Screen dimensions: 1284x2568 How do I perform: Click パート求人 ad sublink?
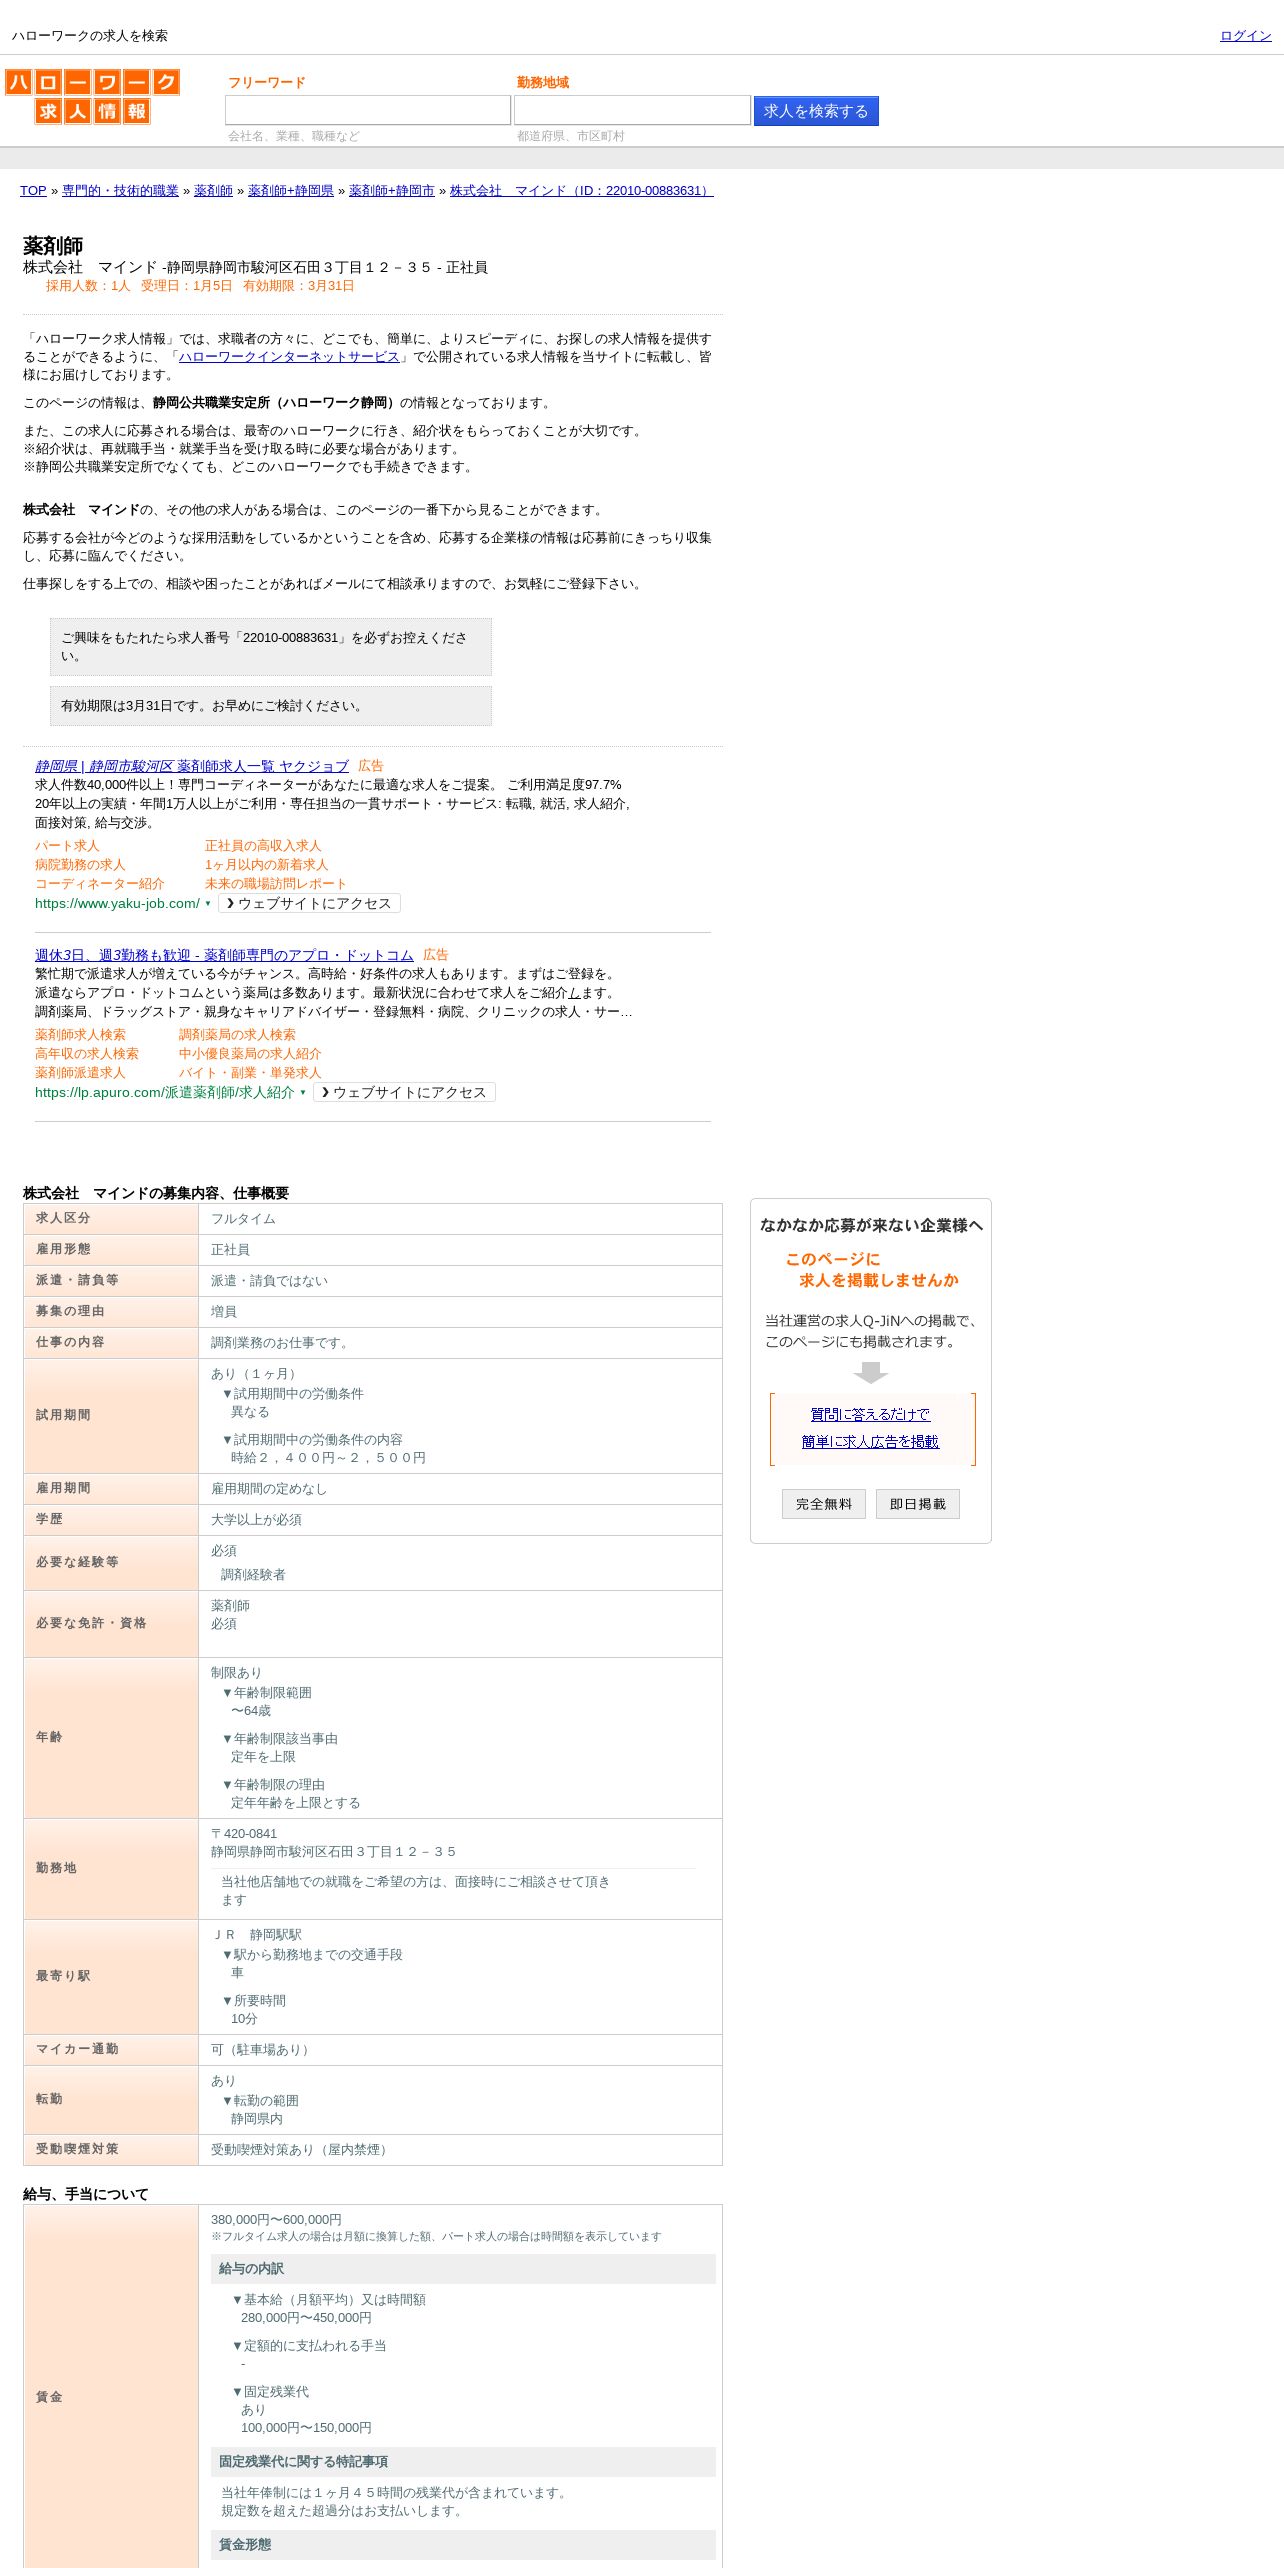click(x=67, y=846)
